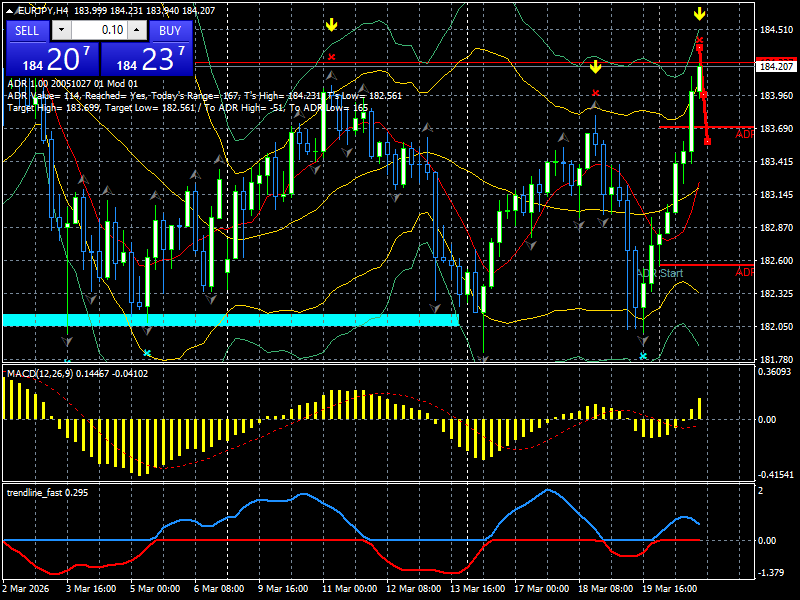Click the yellow down arrow above latest candle
The height and width of the screenshot is (600, 800).
tap(699, 14)
